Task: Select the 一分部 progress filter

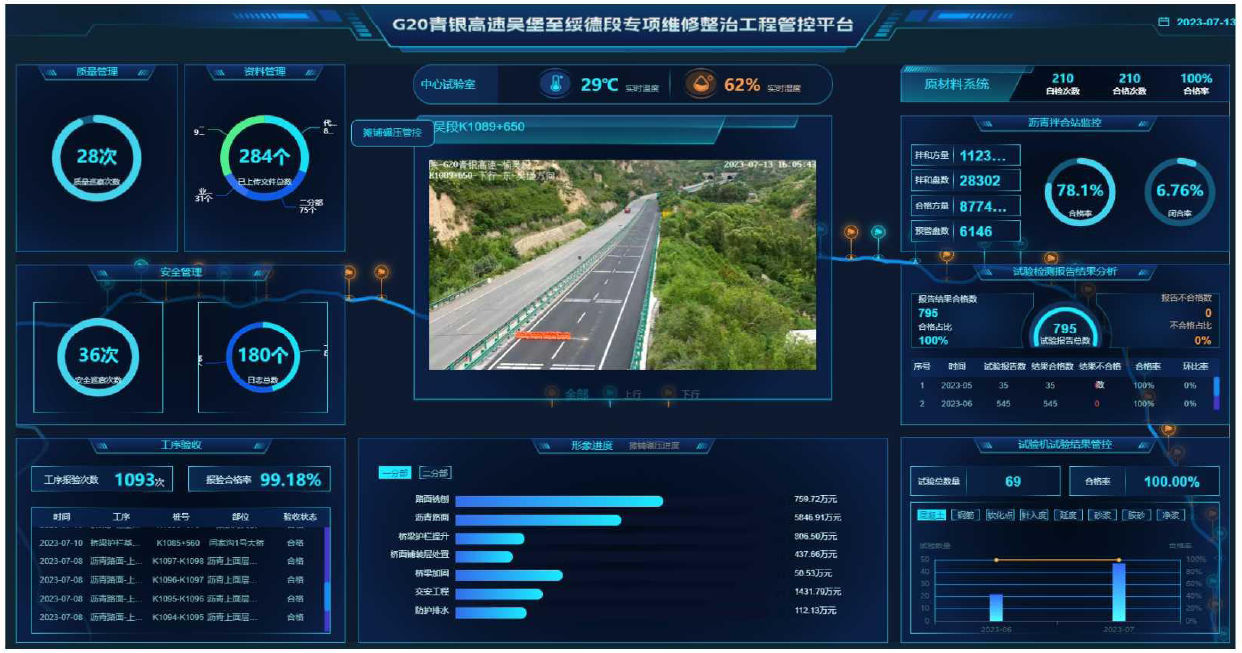Action: click(396, 473)
